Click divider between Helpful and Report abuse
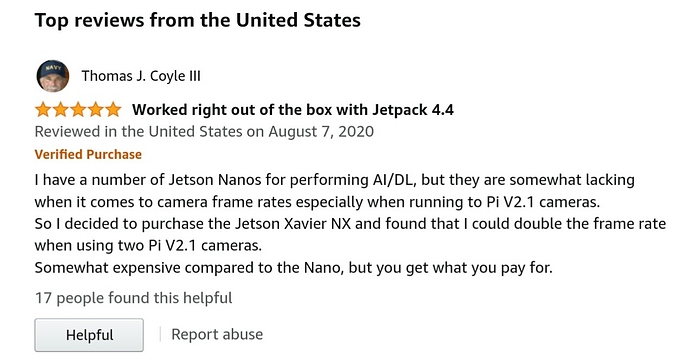The height and width of the screenshot is (363, 690). [160, 334]
